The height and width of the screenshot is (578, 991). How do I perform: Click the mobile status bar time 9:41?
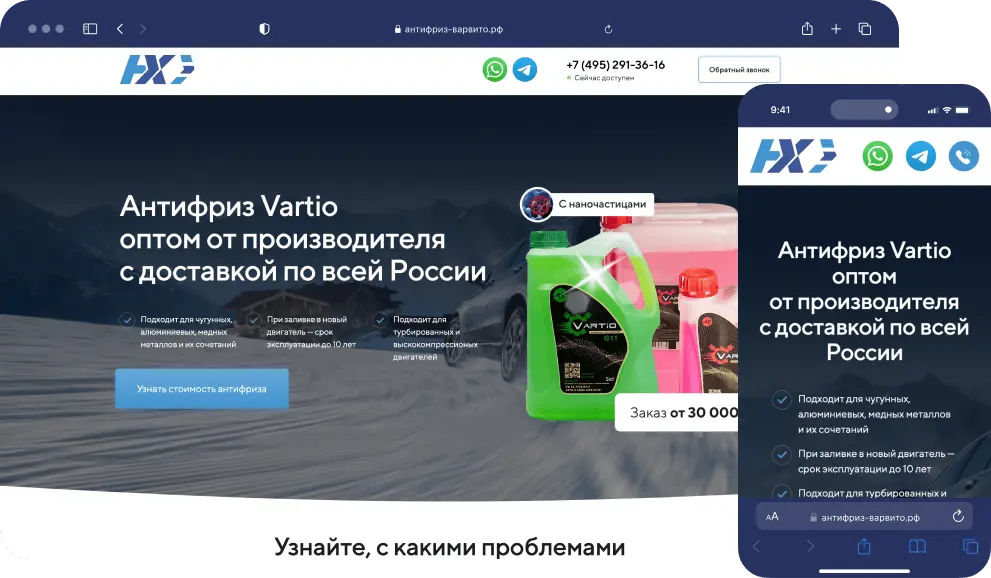click(780, 110)
